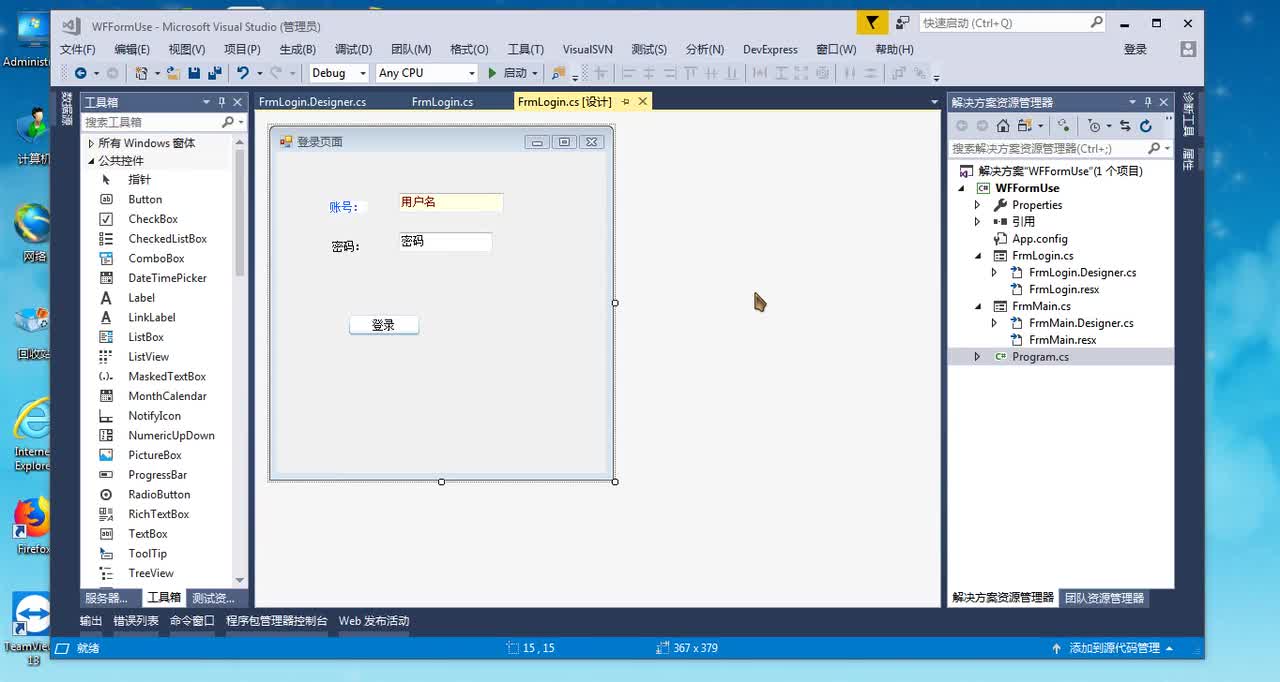
Task: Switch to the 团队资源管理器 tab
Action: [x=1104, y=598]
